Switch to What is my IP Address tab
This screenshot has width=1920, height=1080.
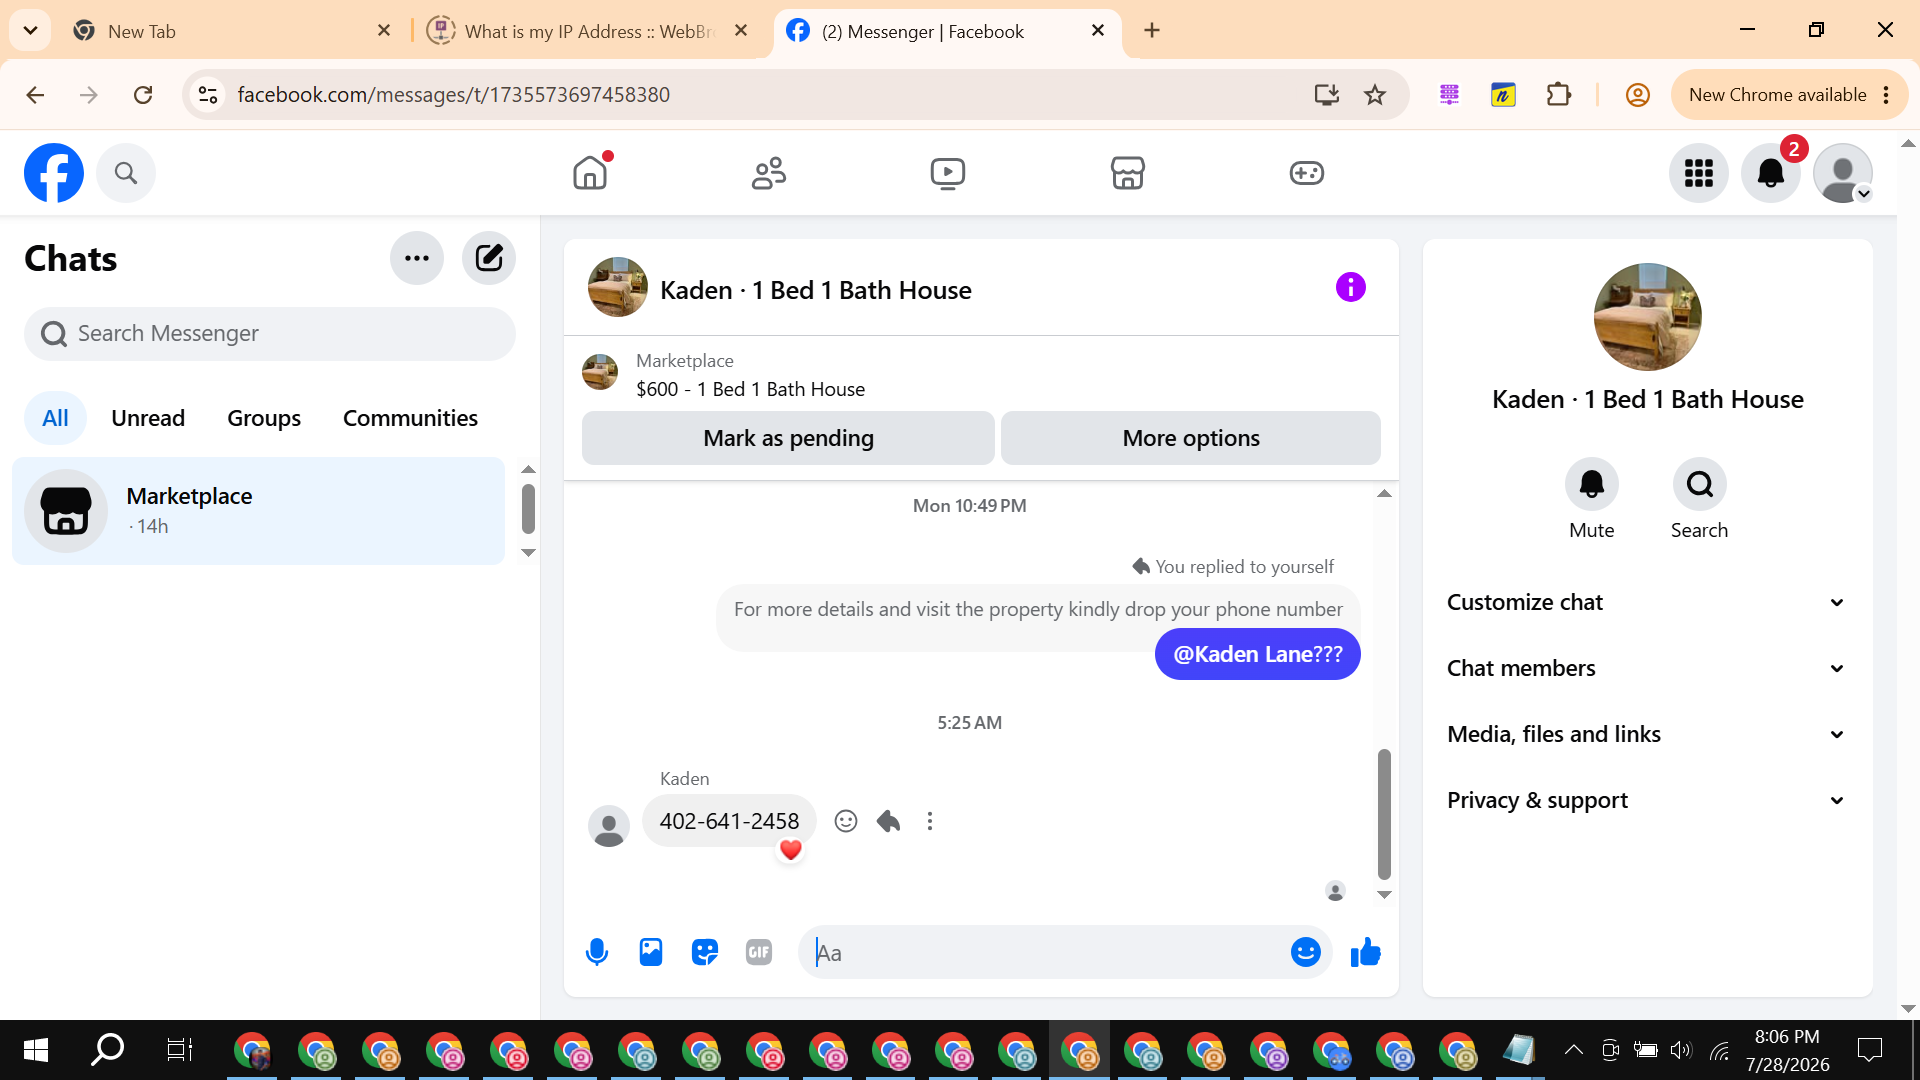589,31
